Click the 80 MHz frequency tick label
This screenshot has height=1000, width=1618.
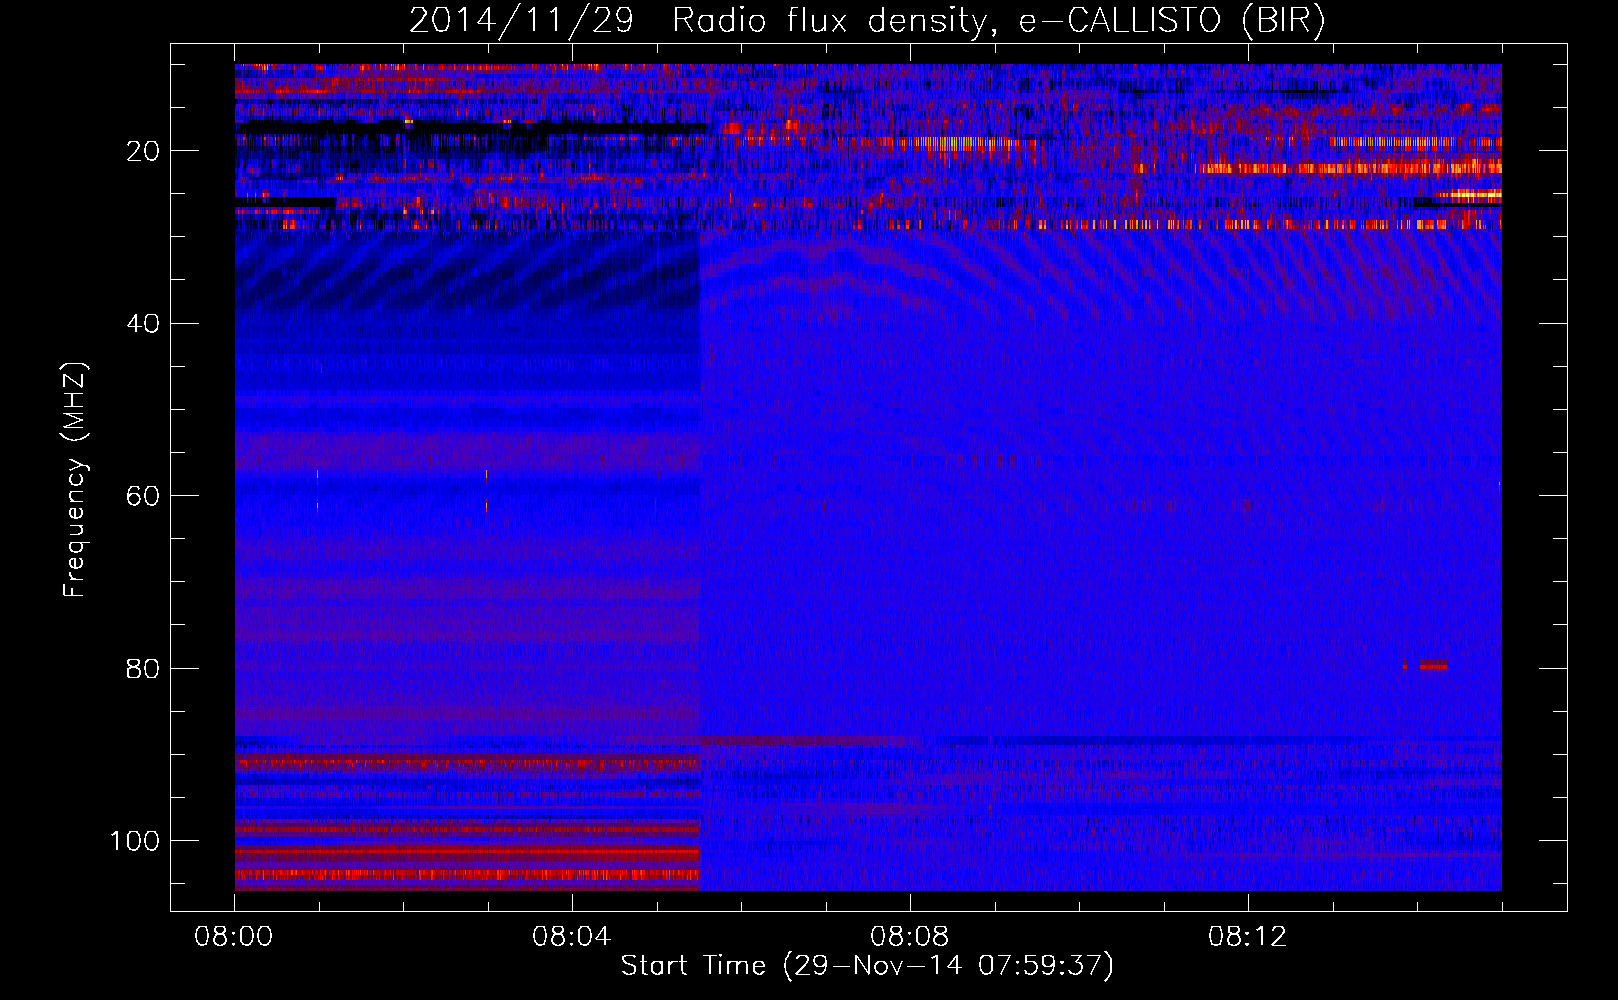point(144,669)
